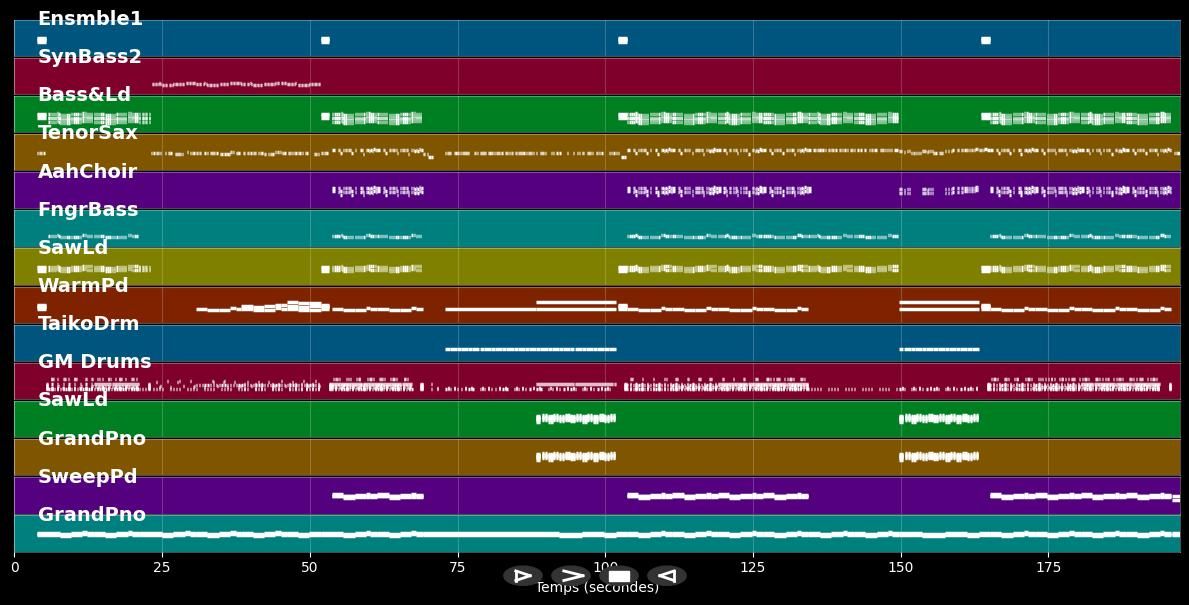Choose the TenorSax track label
This screenshot has height=605, width=1189.
[87, 133]
